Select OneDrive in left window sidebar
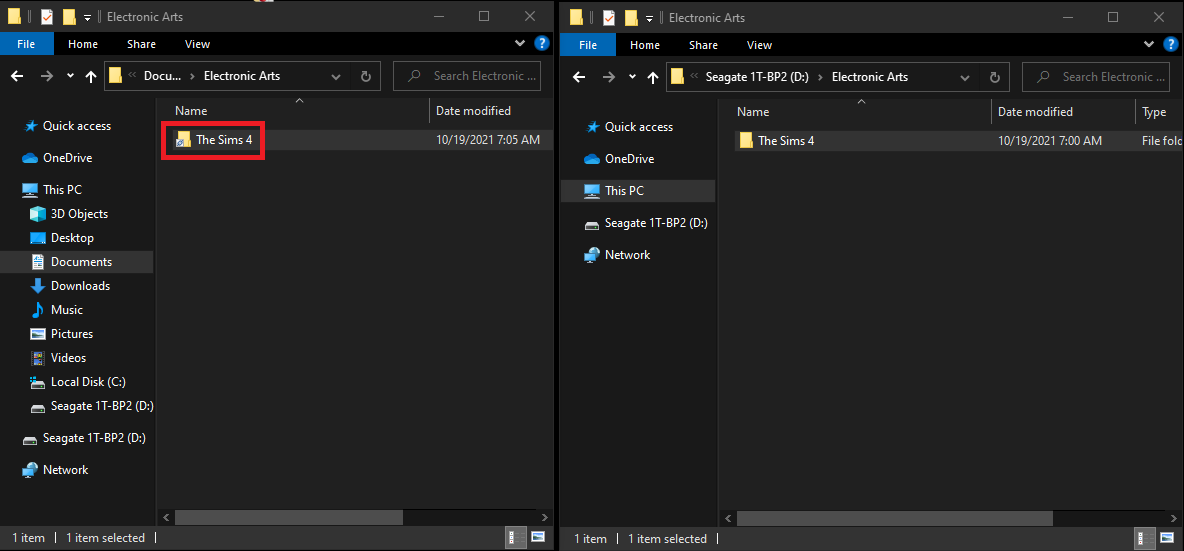 [x=68, y=158]
